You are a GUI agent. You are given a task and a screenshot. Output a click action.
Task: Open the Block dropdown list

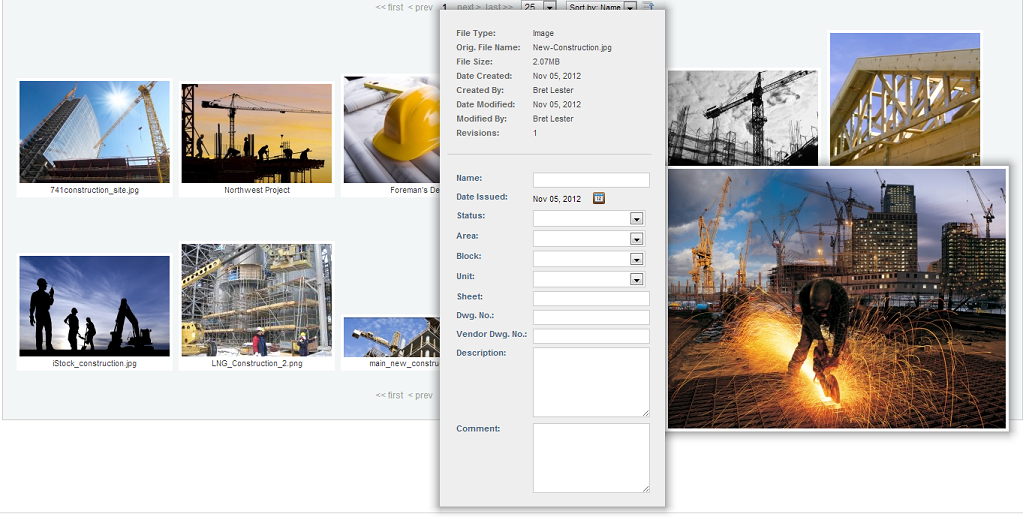pyautogui.click(x=636, y=258)
